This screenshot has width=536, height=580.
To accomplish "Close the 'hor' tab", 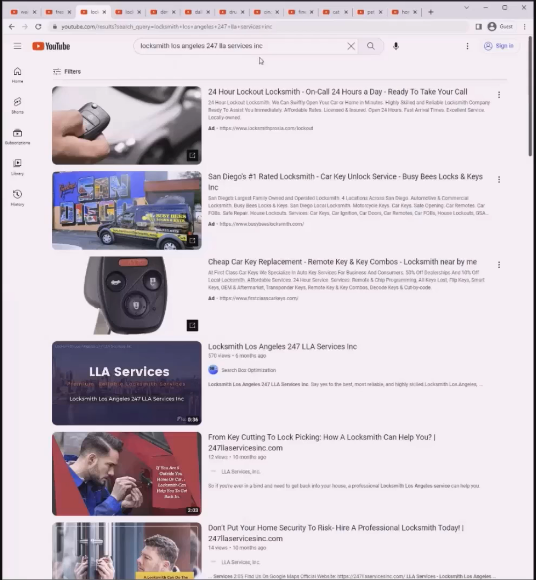I will (x=415, y=12).
